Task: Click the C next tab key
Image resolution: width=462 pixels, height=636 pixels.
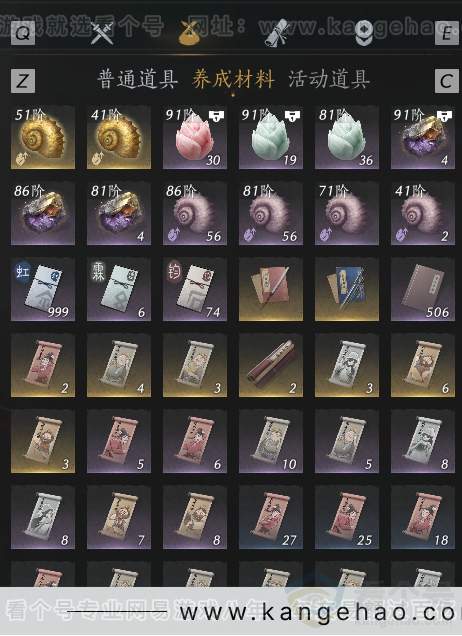Action: pos(447,81)
